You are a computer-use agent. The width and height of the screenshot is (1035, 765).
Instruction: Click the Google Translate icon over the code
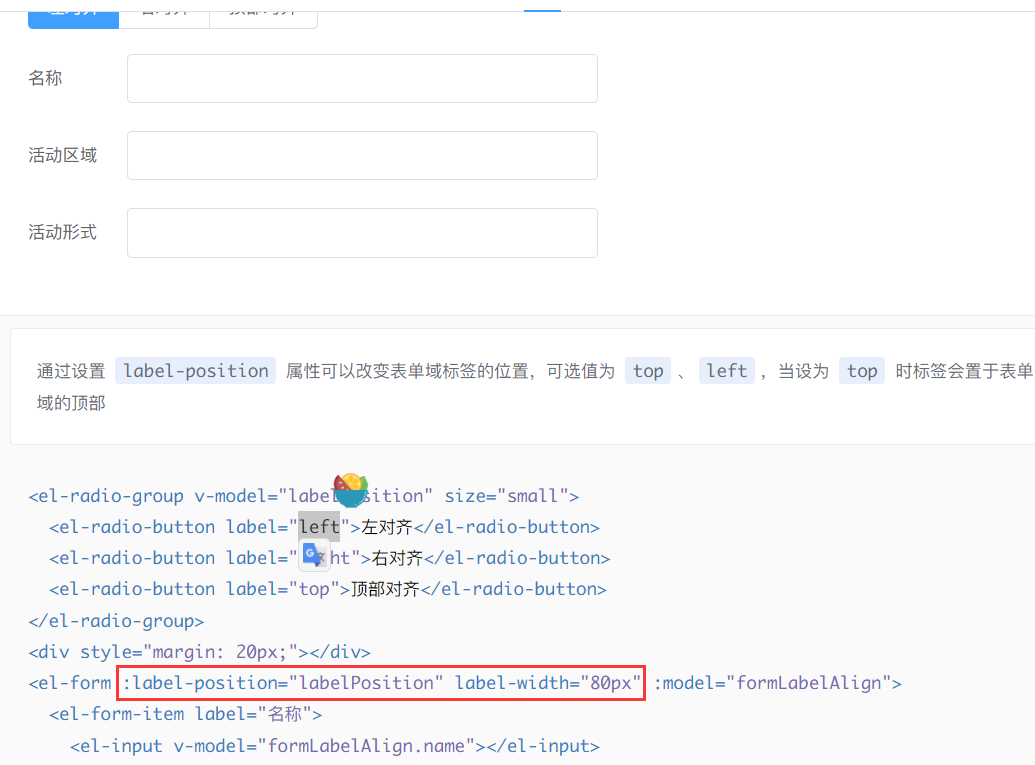click(314, 553)
